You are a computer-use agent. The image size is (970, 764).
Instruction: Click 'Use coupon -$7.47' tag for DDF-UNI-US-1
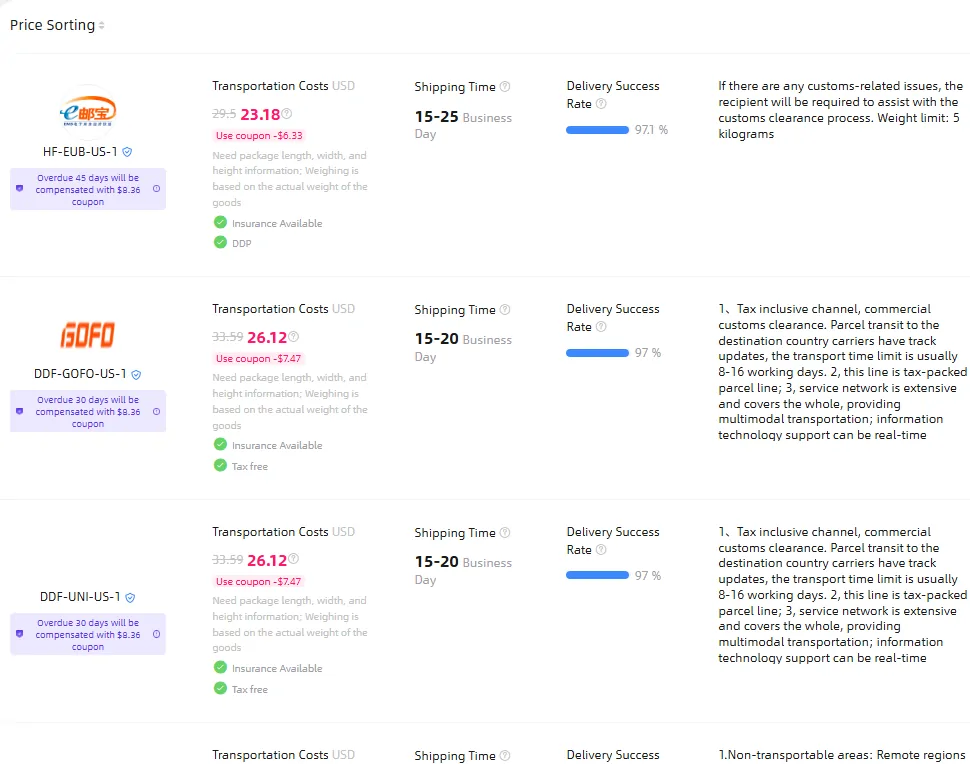tap(259, 582)
